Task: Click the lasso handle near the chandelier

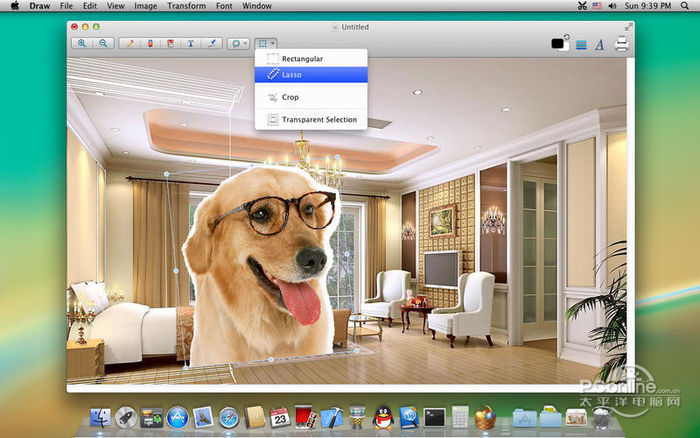Action: click(x=338, y=157)
